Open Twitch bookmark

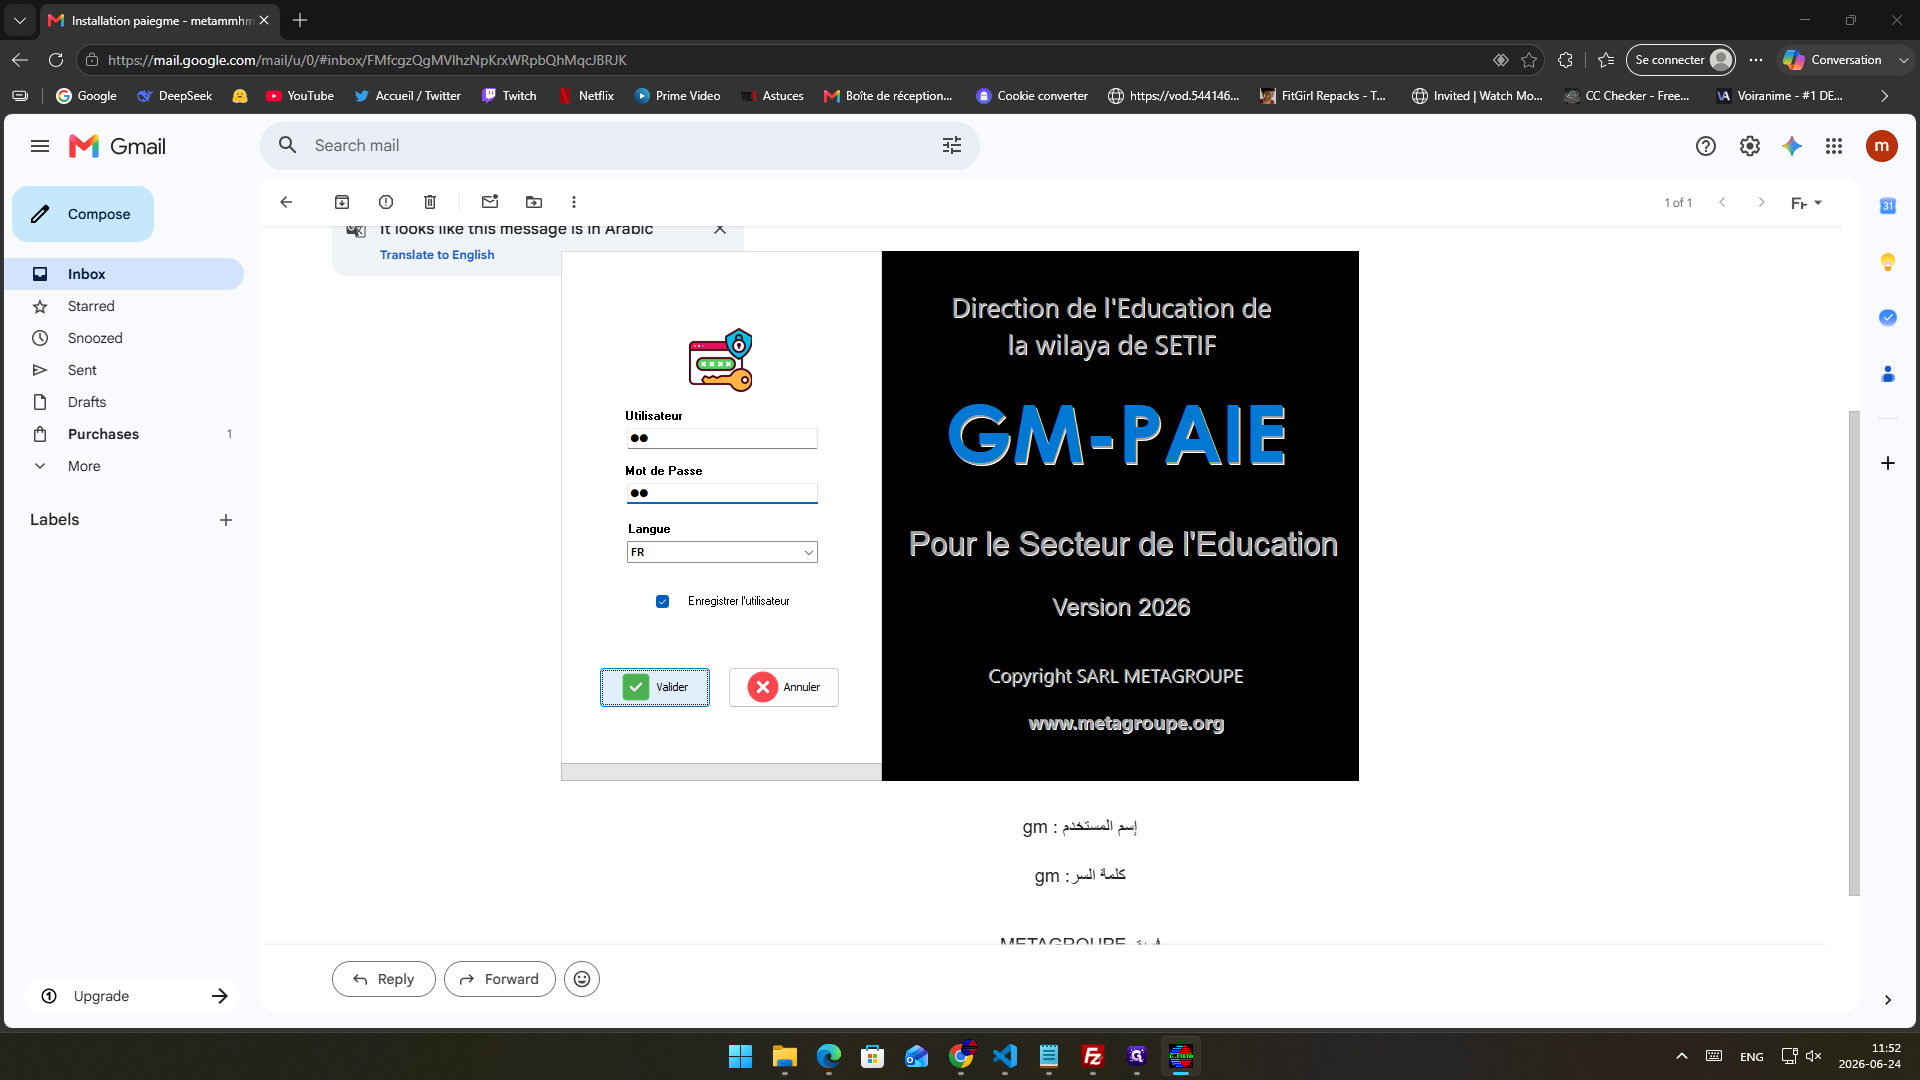point(509,96)
